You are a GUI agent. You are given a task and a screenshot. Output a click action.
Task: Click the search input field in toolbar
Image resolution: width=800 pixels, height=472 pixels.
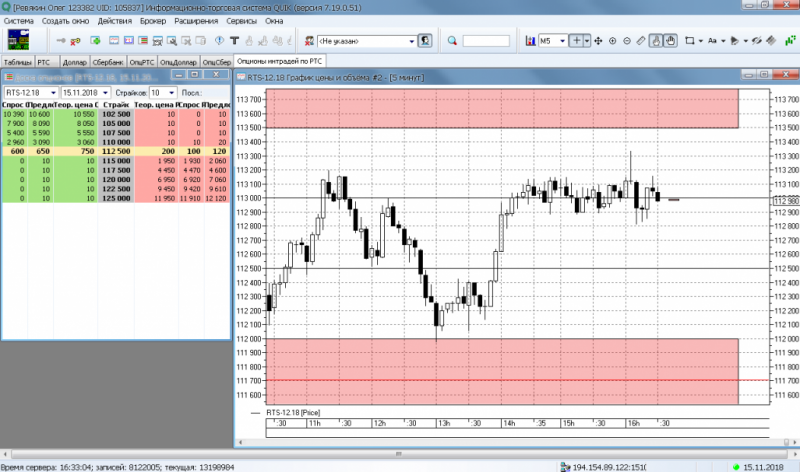coord(486,41)
